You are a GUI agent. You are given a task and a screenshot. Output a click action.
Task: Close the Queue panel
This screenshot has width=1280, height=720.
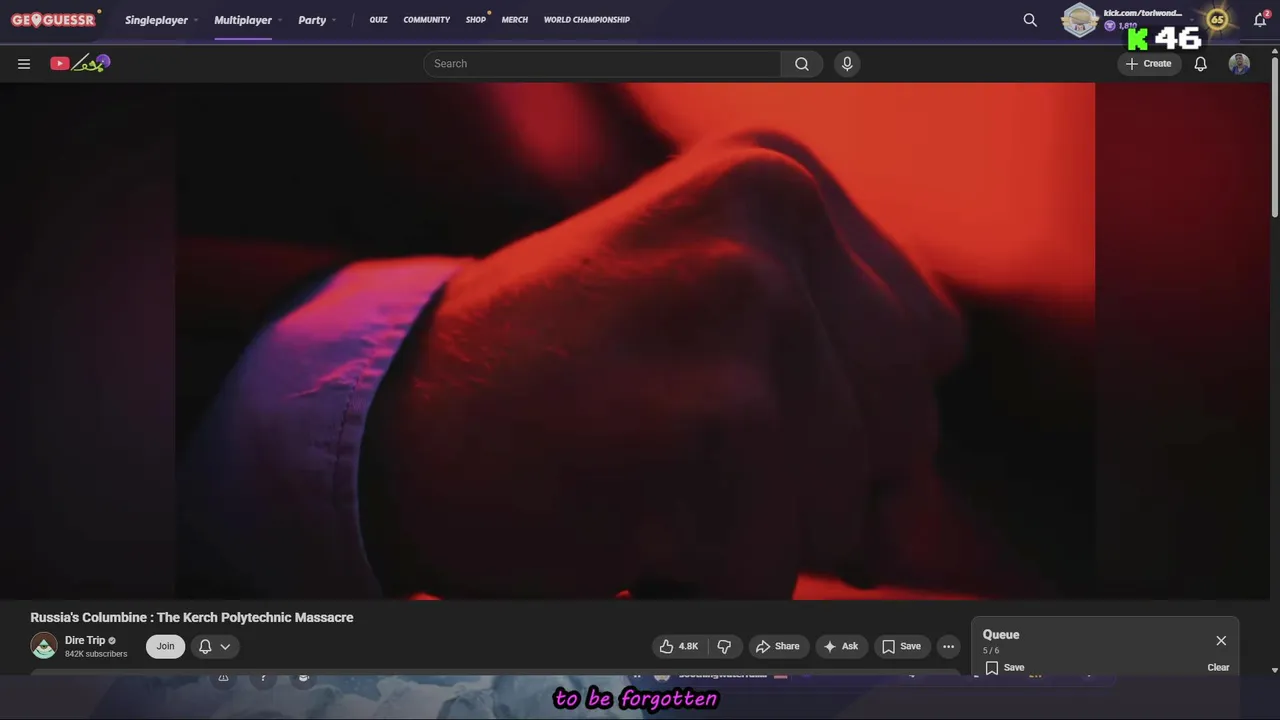(x=1221, y=641)
